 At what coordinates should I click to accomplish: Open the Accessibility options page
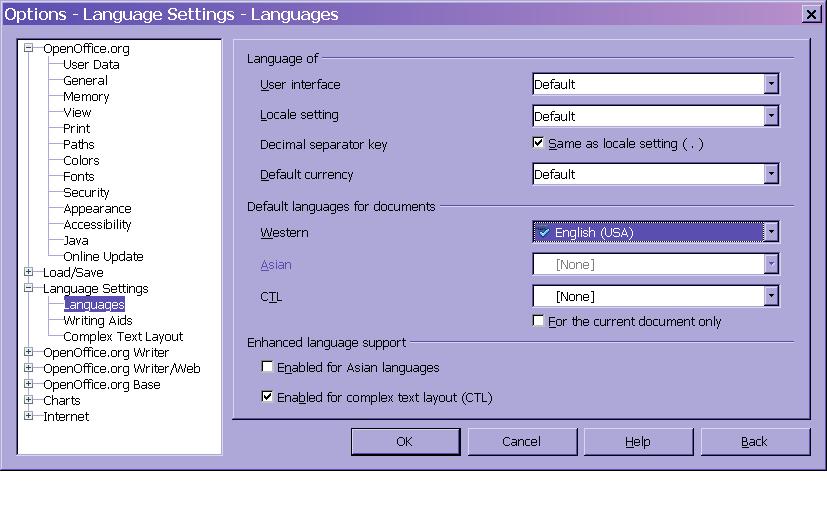click(97, 225)
